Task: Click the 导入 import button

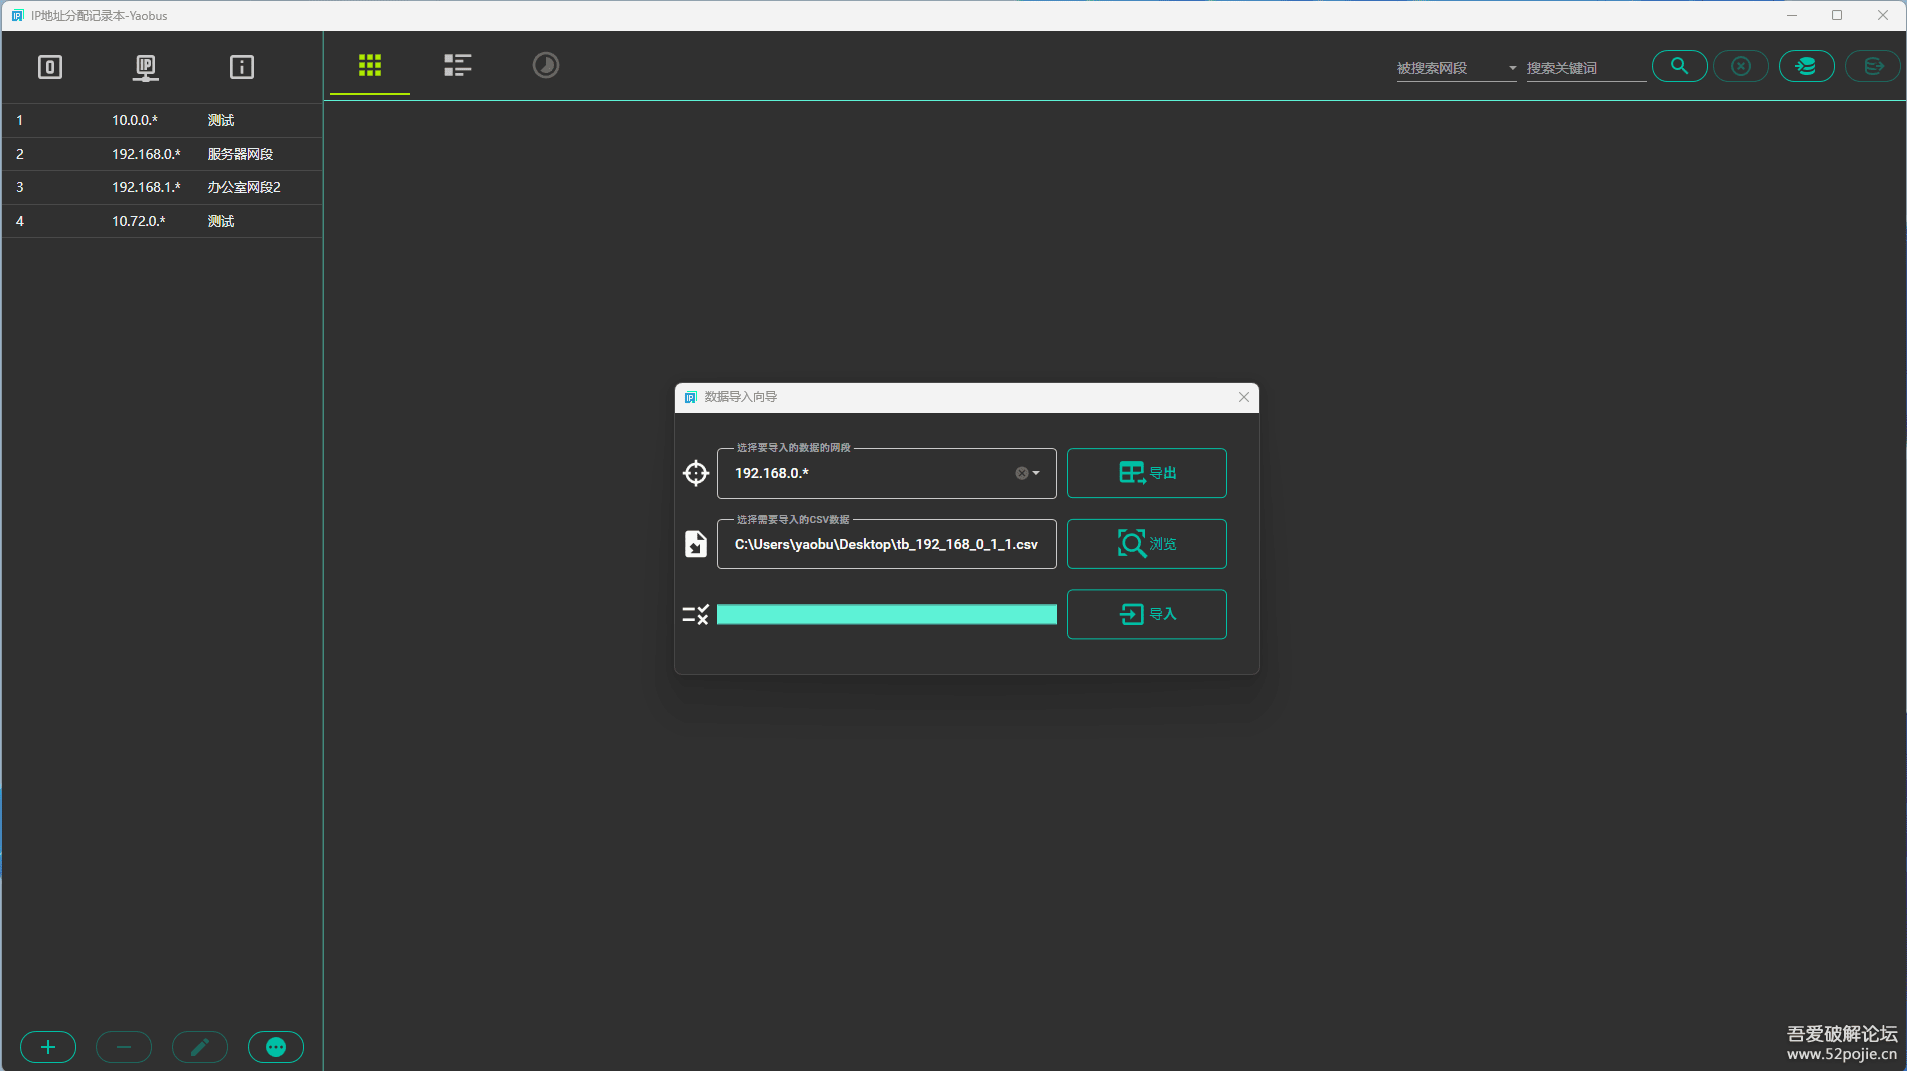Action: coord(1147,614)
